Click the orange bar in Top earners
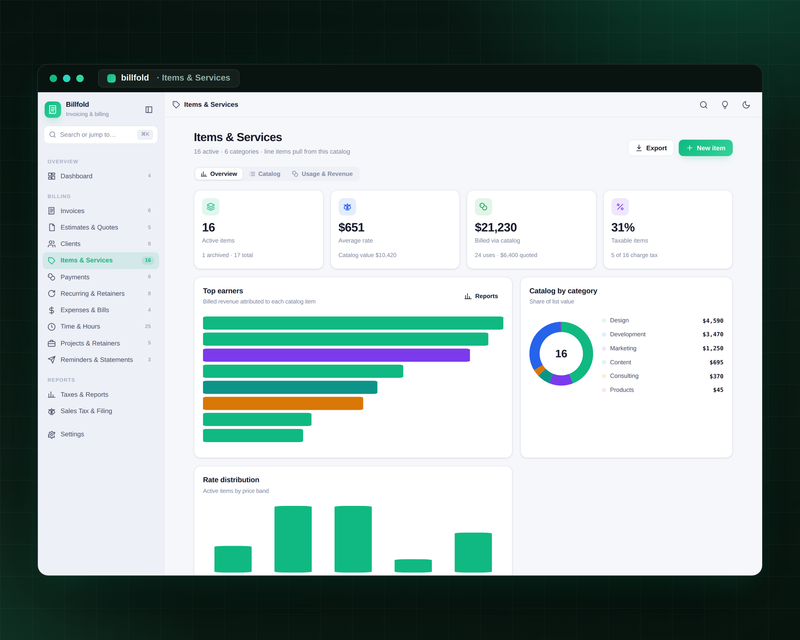The height and width of the screenshot is (640, 800). (x=283, y=403)
